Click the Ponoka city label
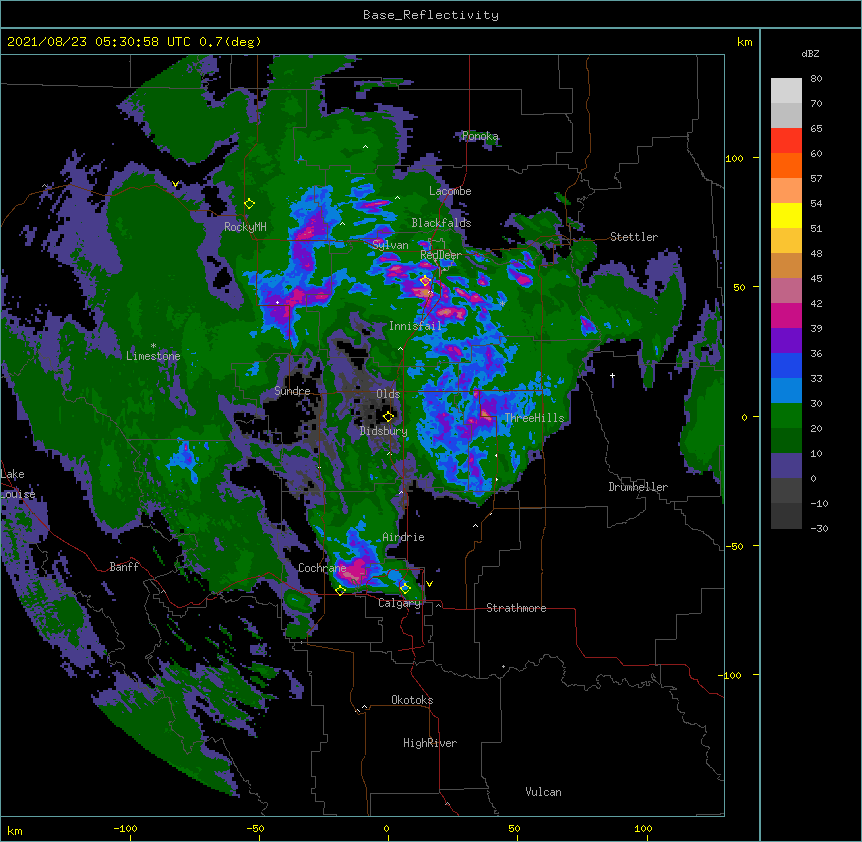862x842 pixels. [480, 136]
